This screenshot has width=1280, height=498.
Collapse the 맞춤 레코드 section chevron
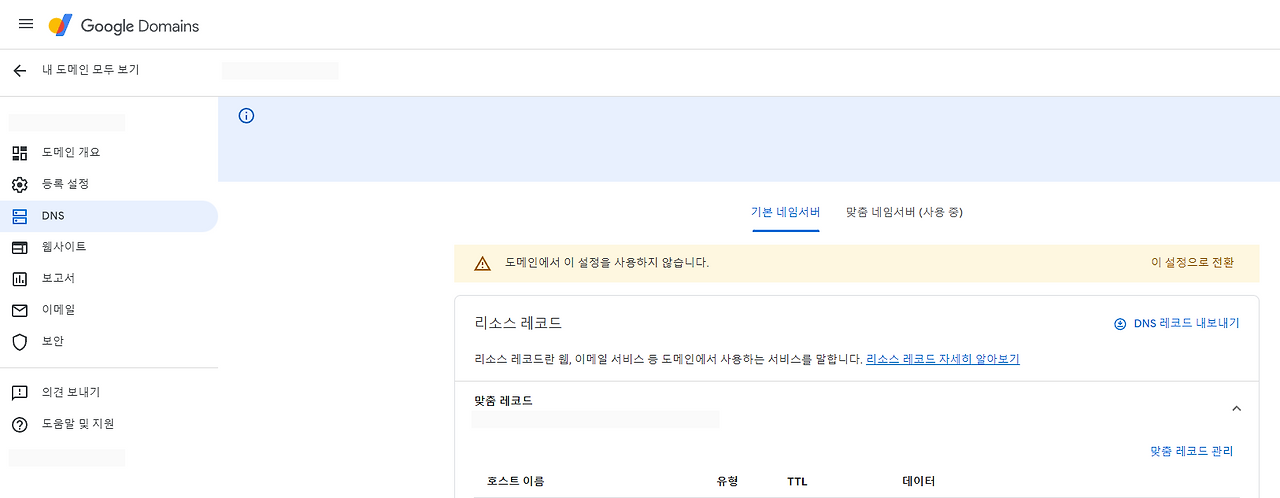click(1236, 409)
